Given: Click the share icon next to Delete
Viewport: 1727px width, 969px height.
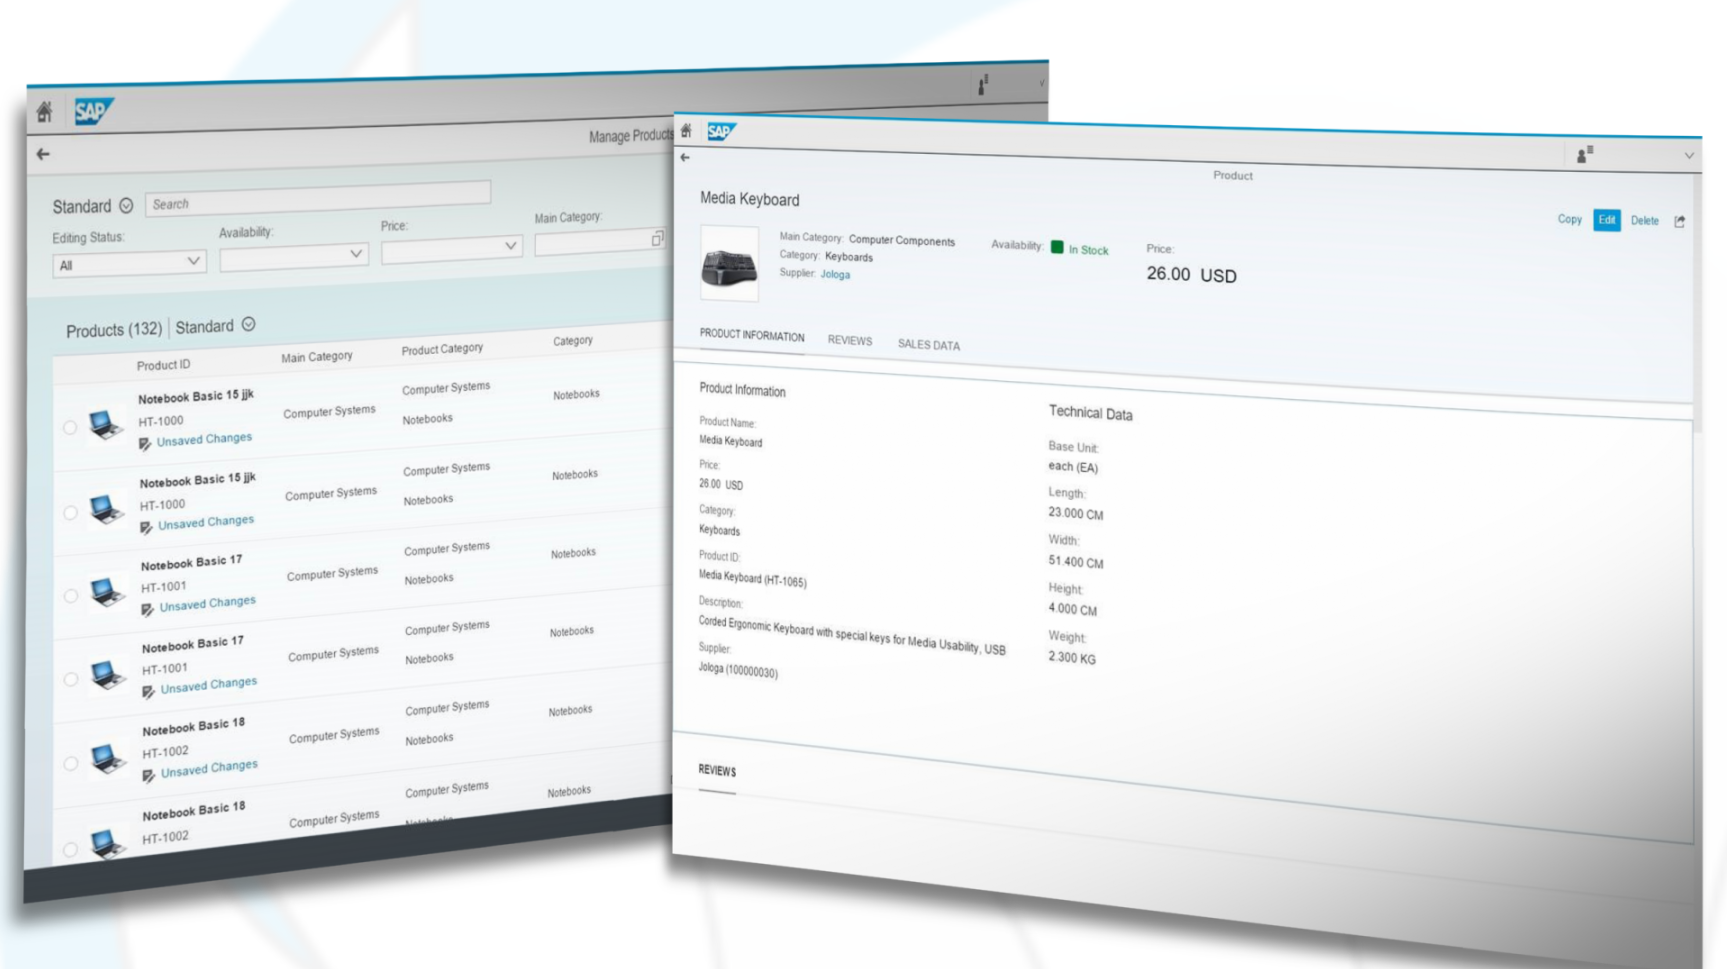Looking at the screenshot, I should coord(1679,222).
